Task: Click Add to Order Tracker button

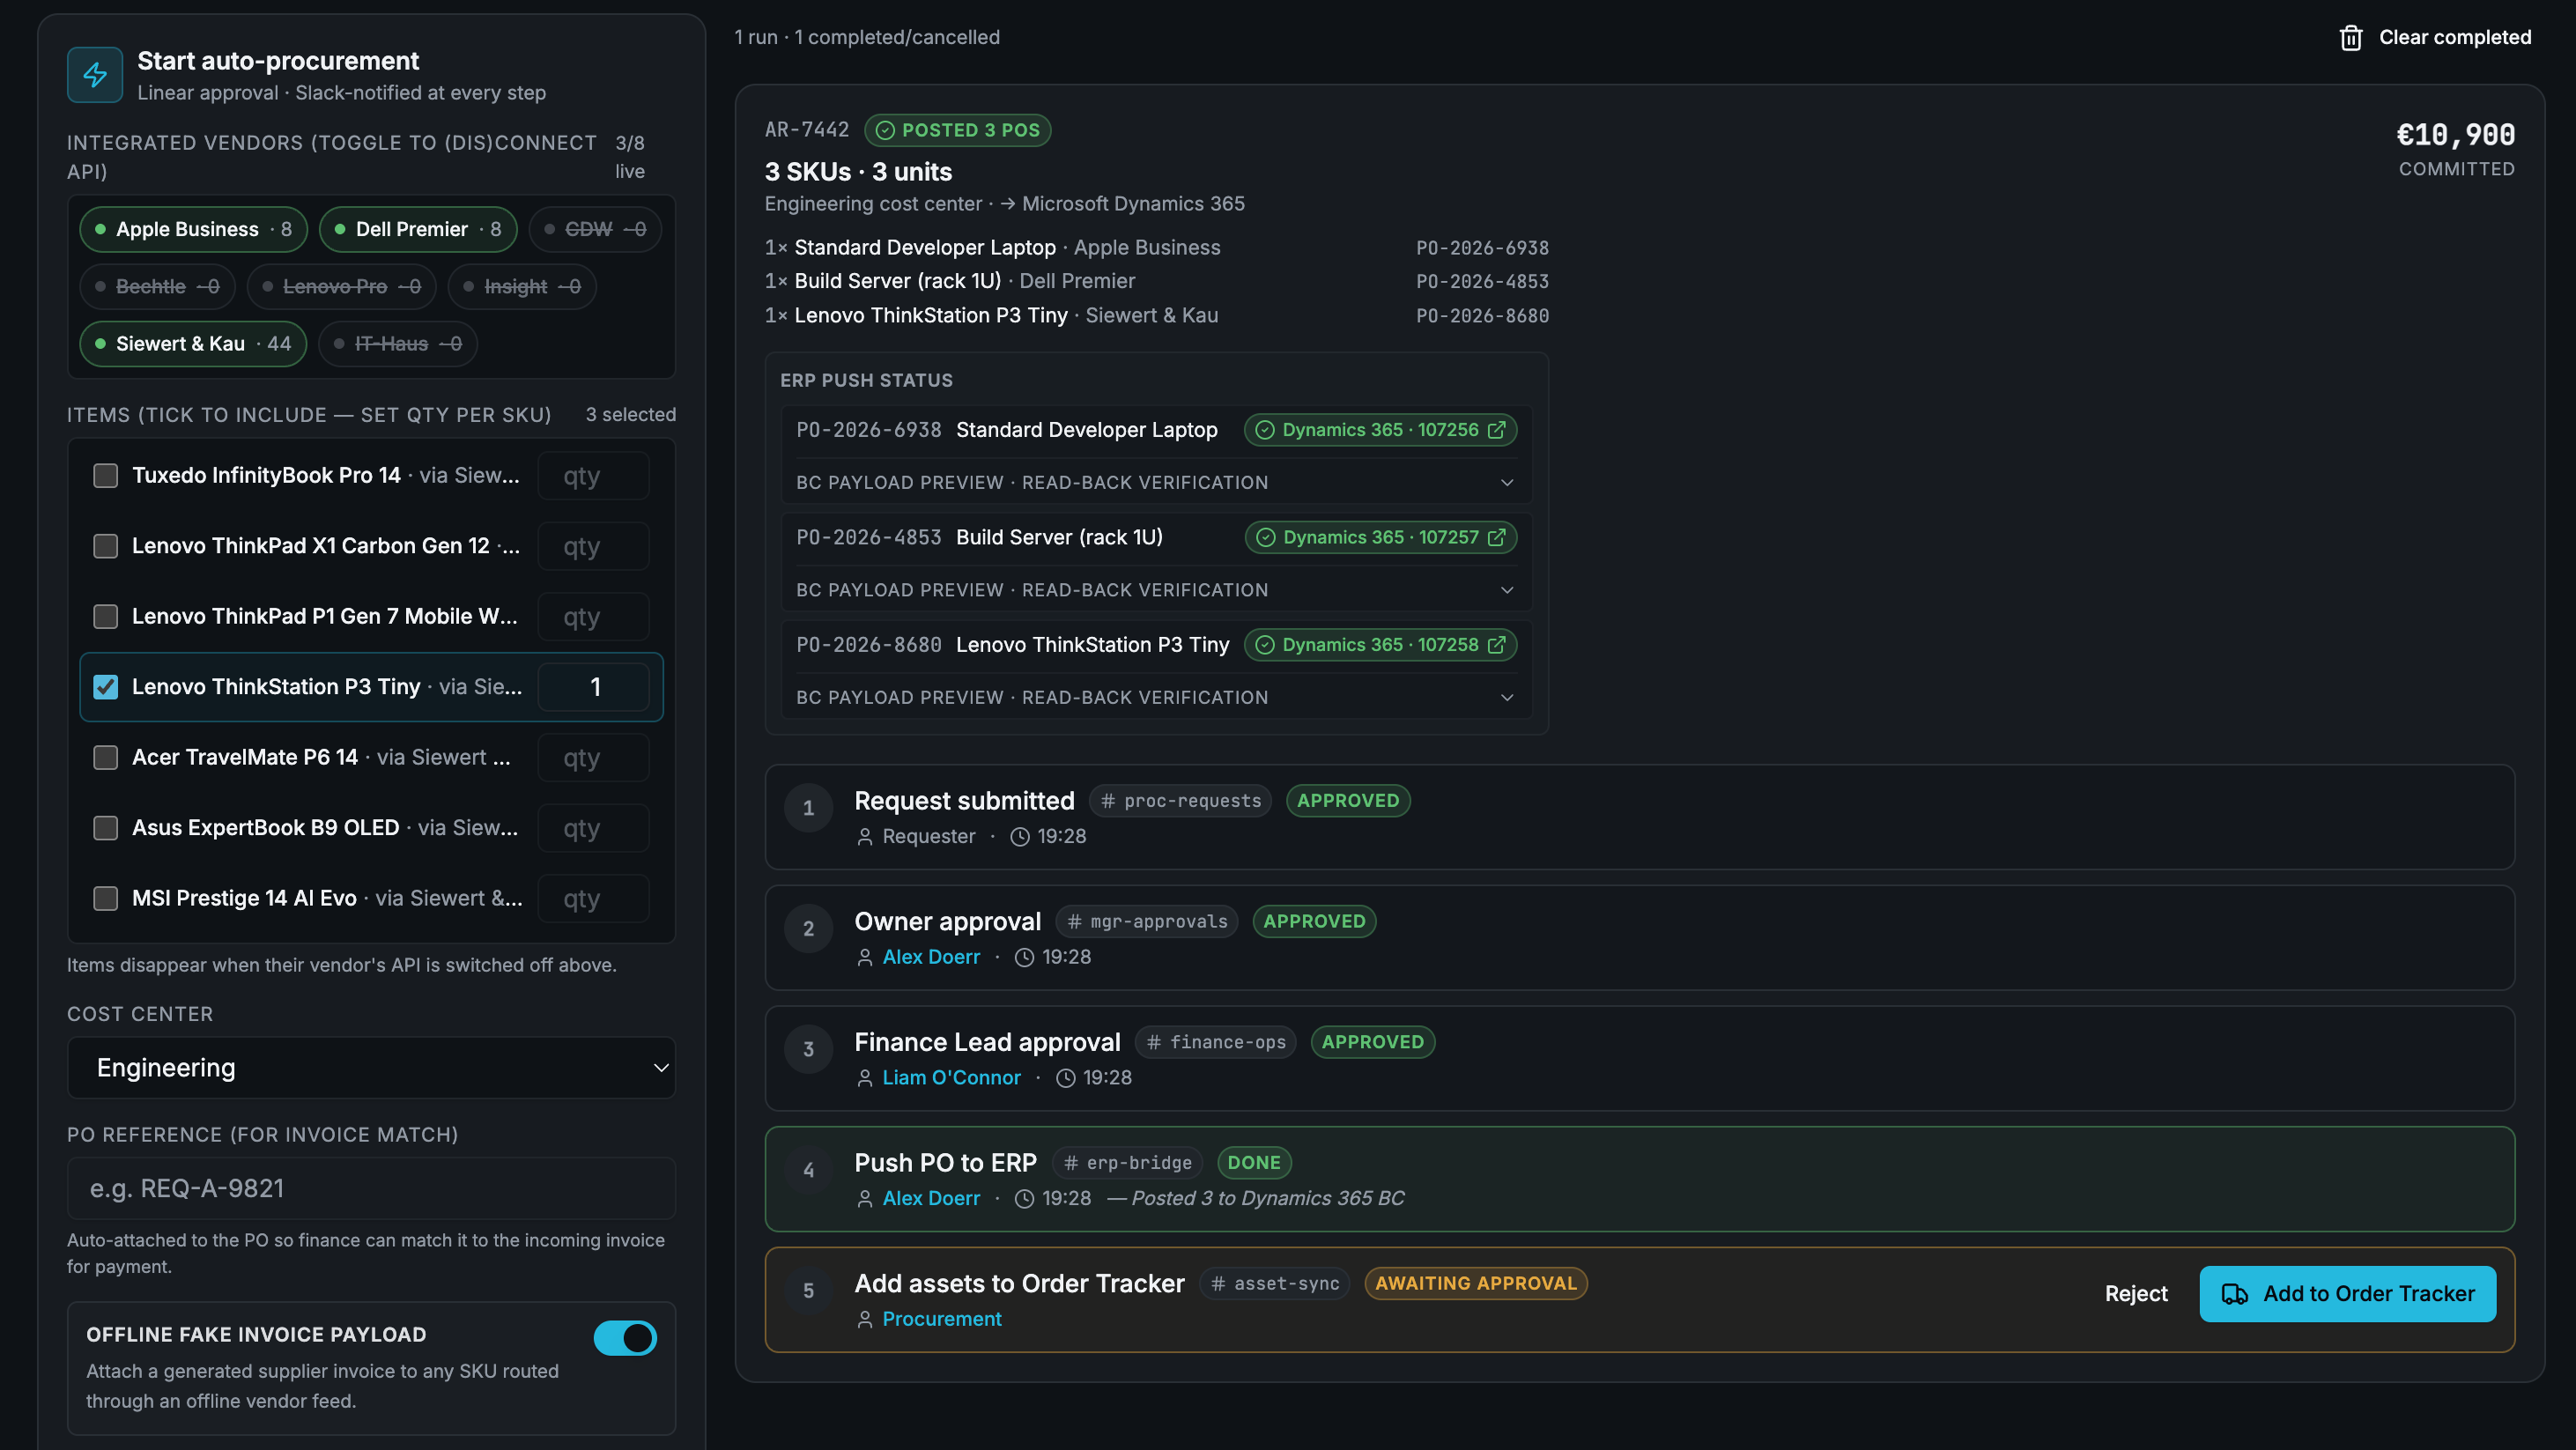Action: coord(2347,1294)
